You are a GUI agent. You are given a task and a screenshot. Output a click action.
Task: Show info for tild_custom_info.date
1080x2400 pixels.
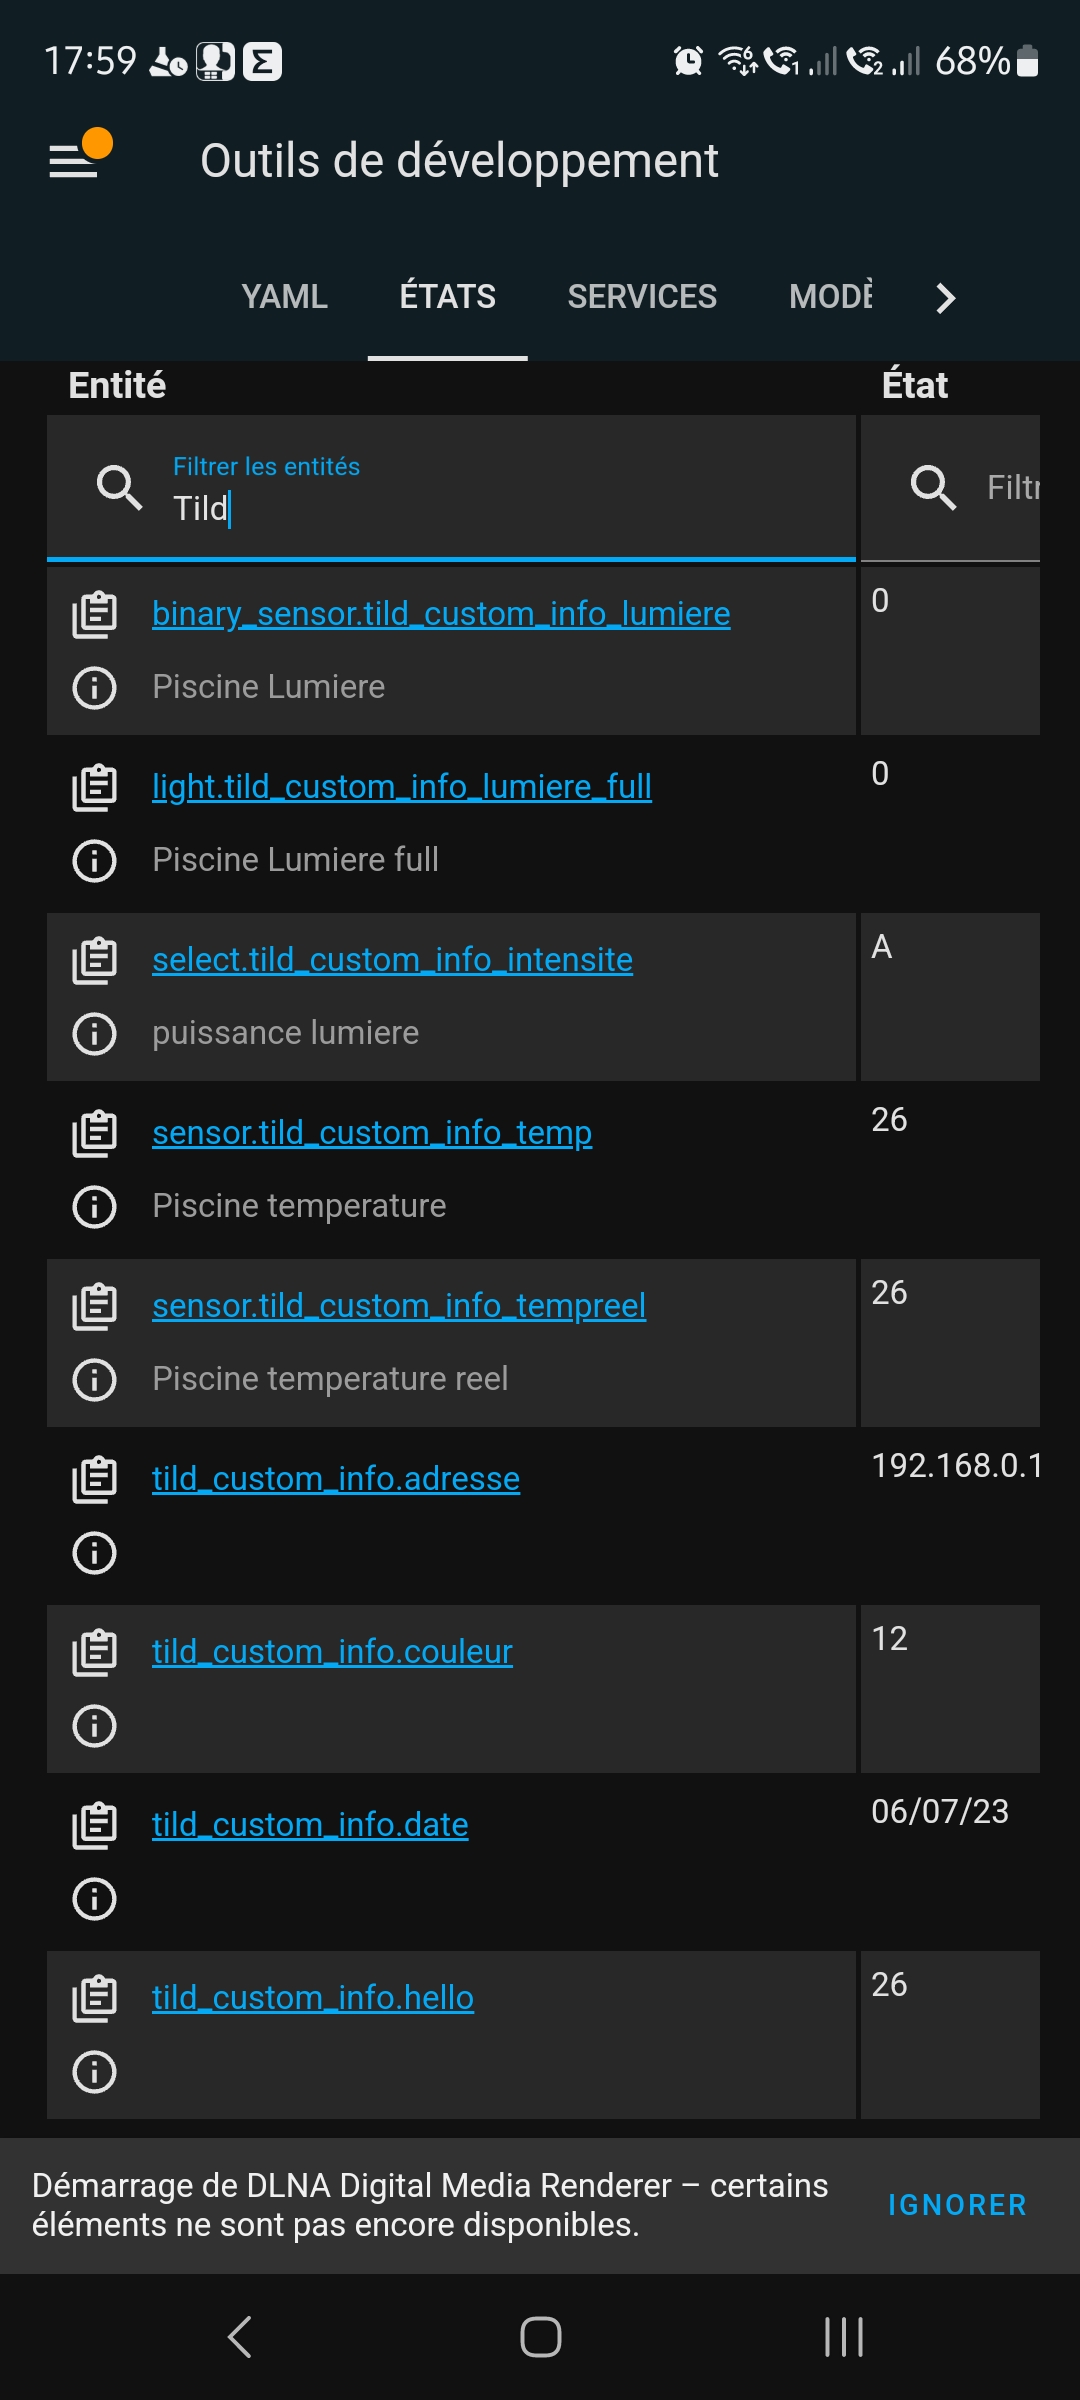pos(95,1899)
